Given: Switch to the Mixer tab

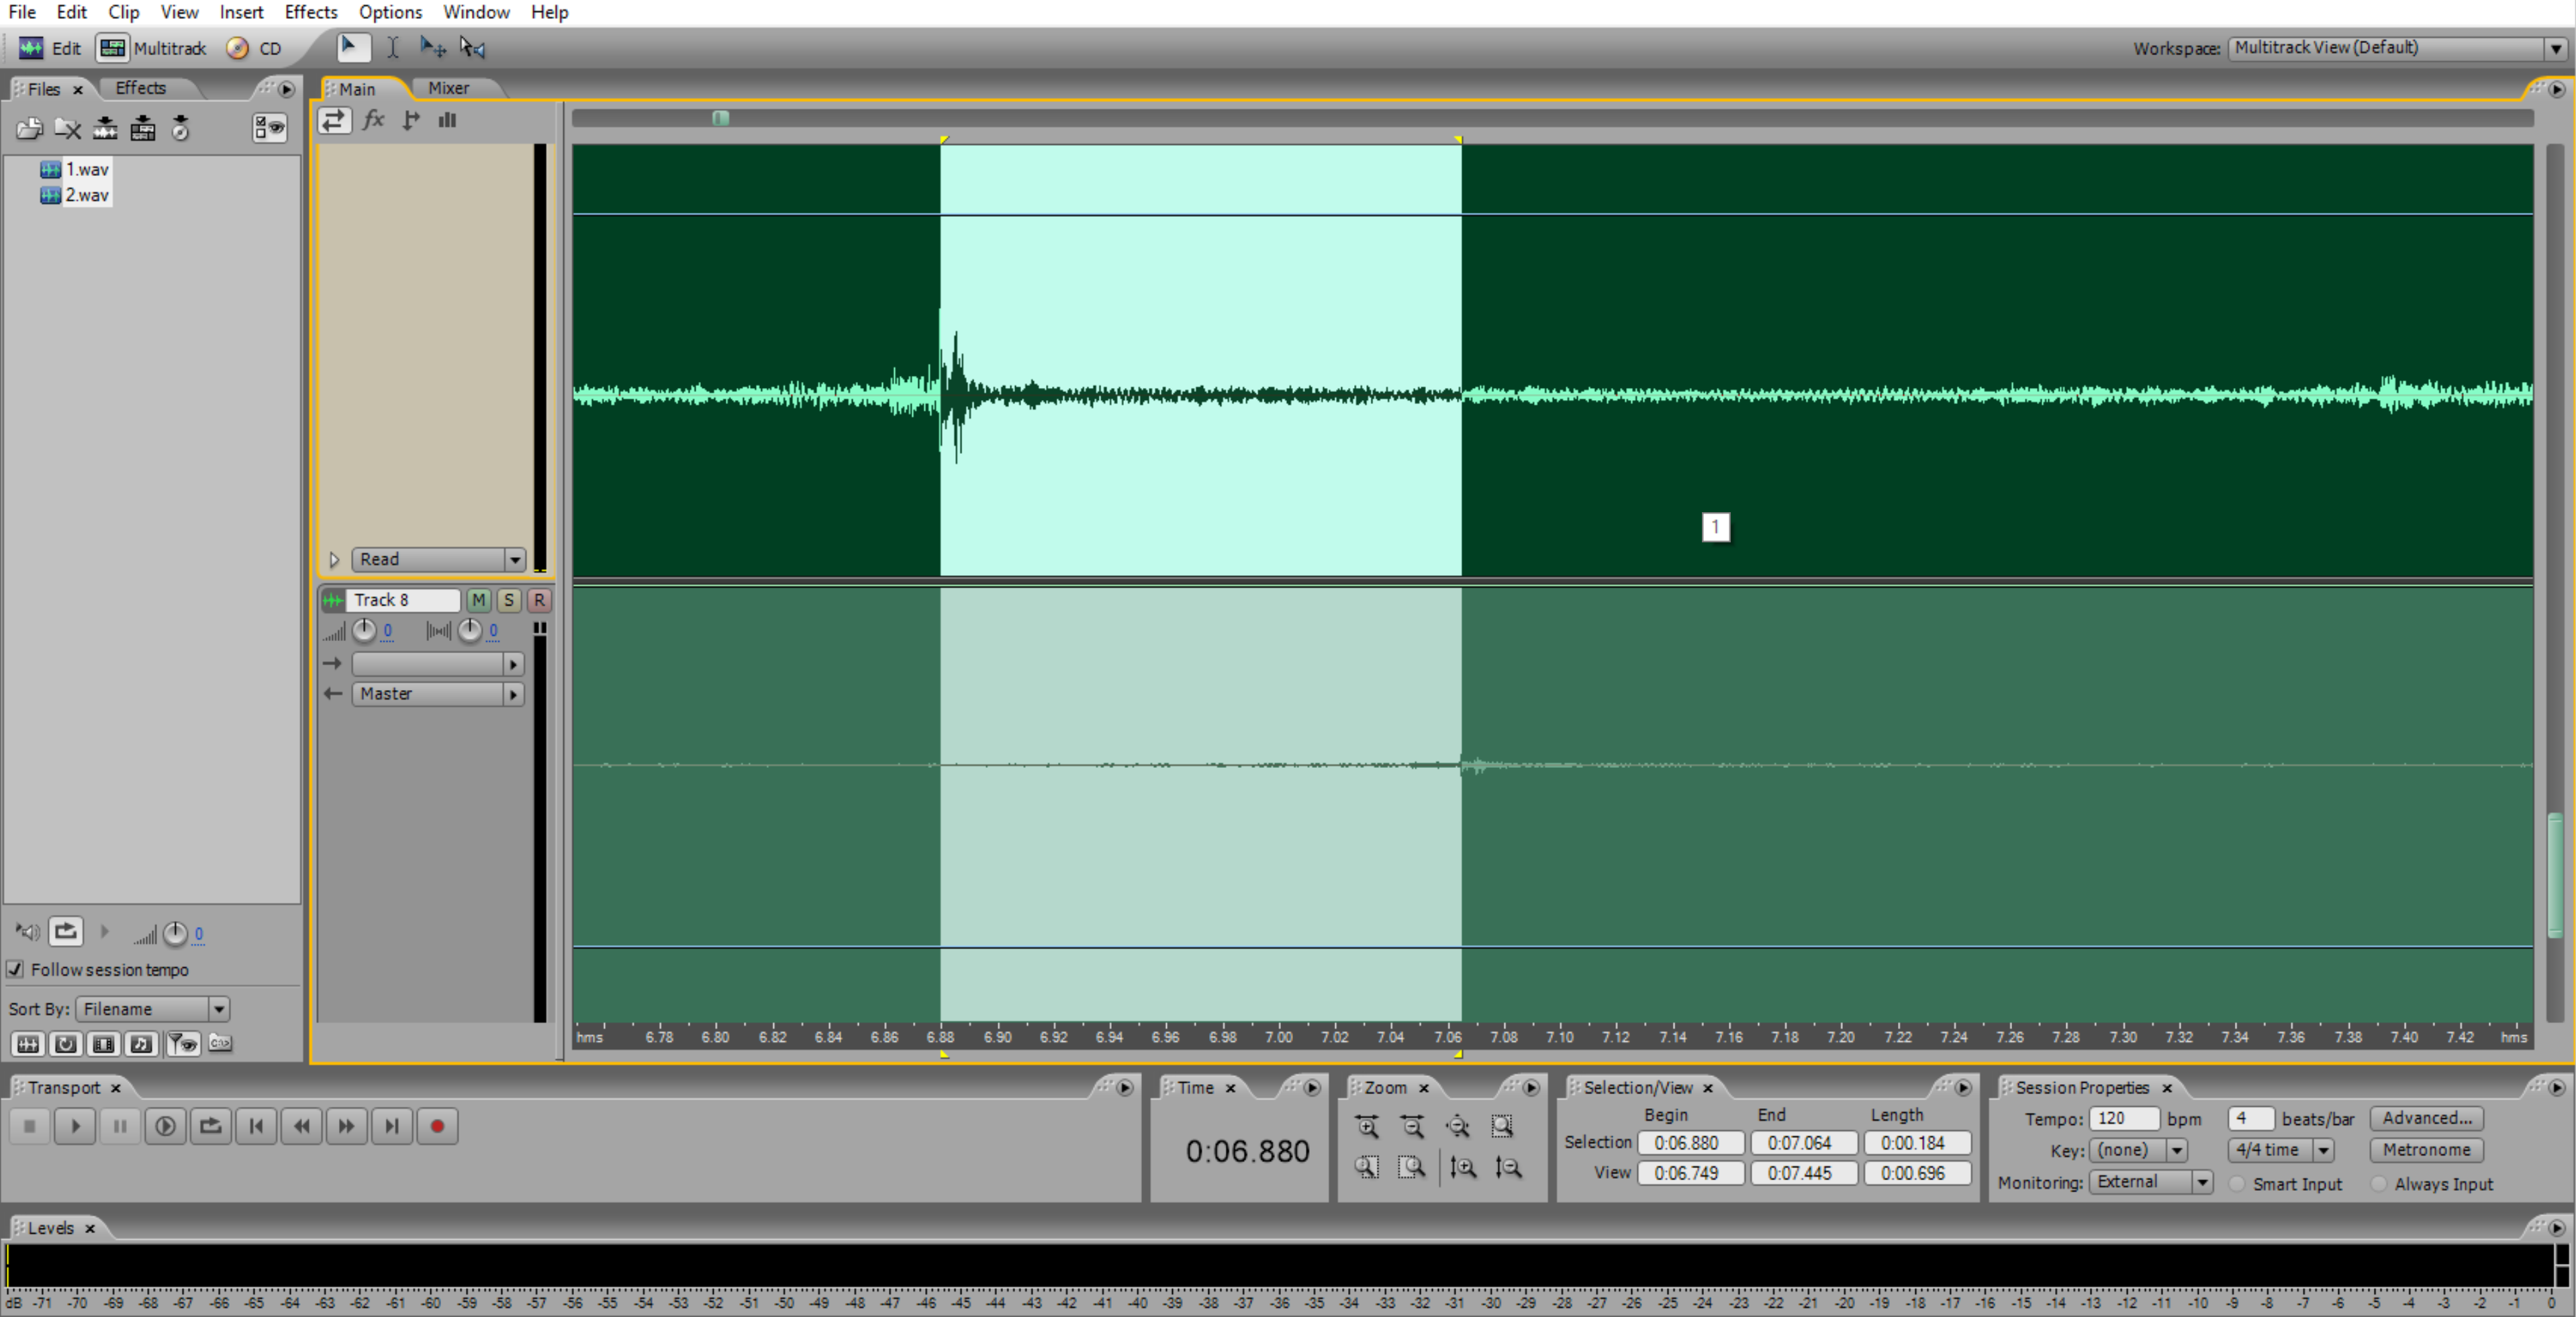Looking at the screenshot, I should (x=448, y=88).
